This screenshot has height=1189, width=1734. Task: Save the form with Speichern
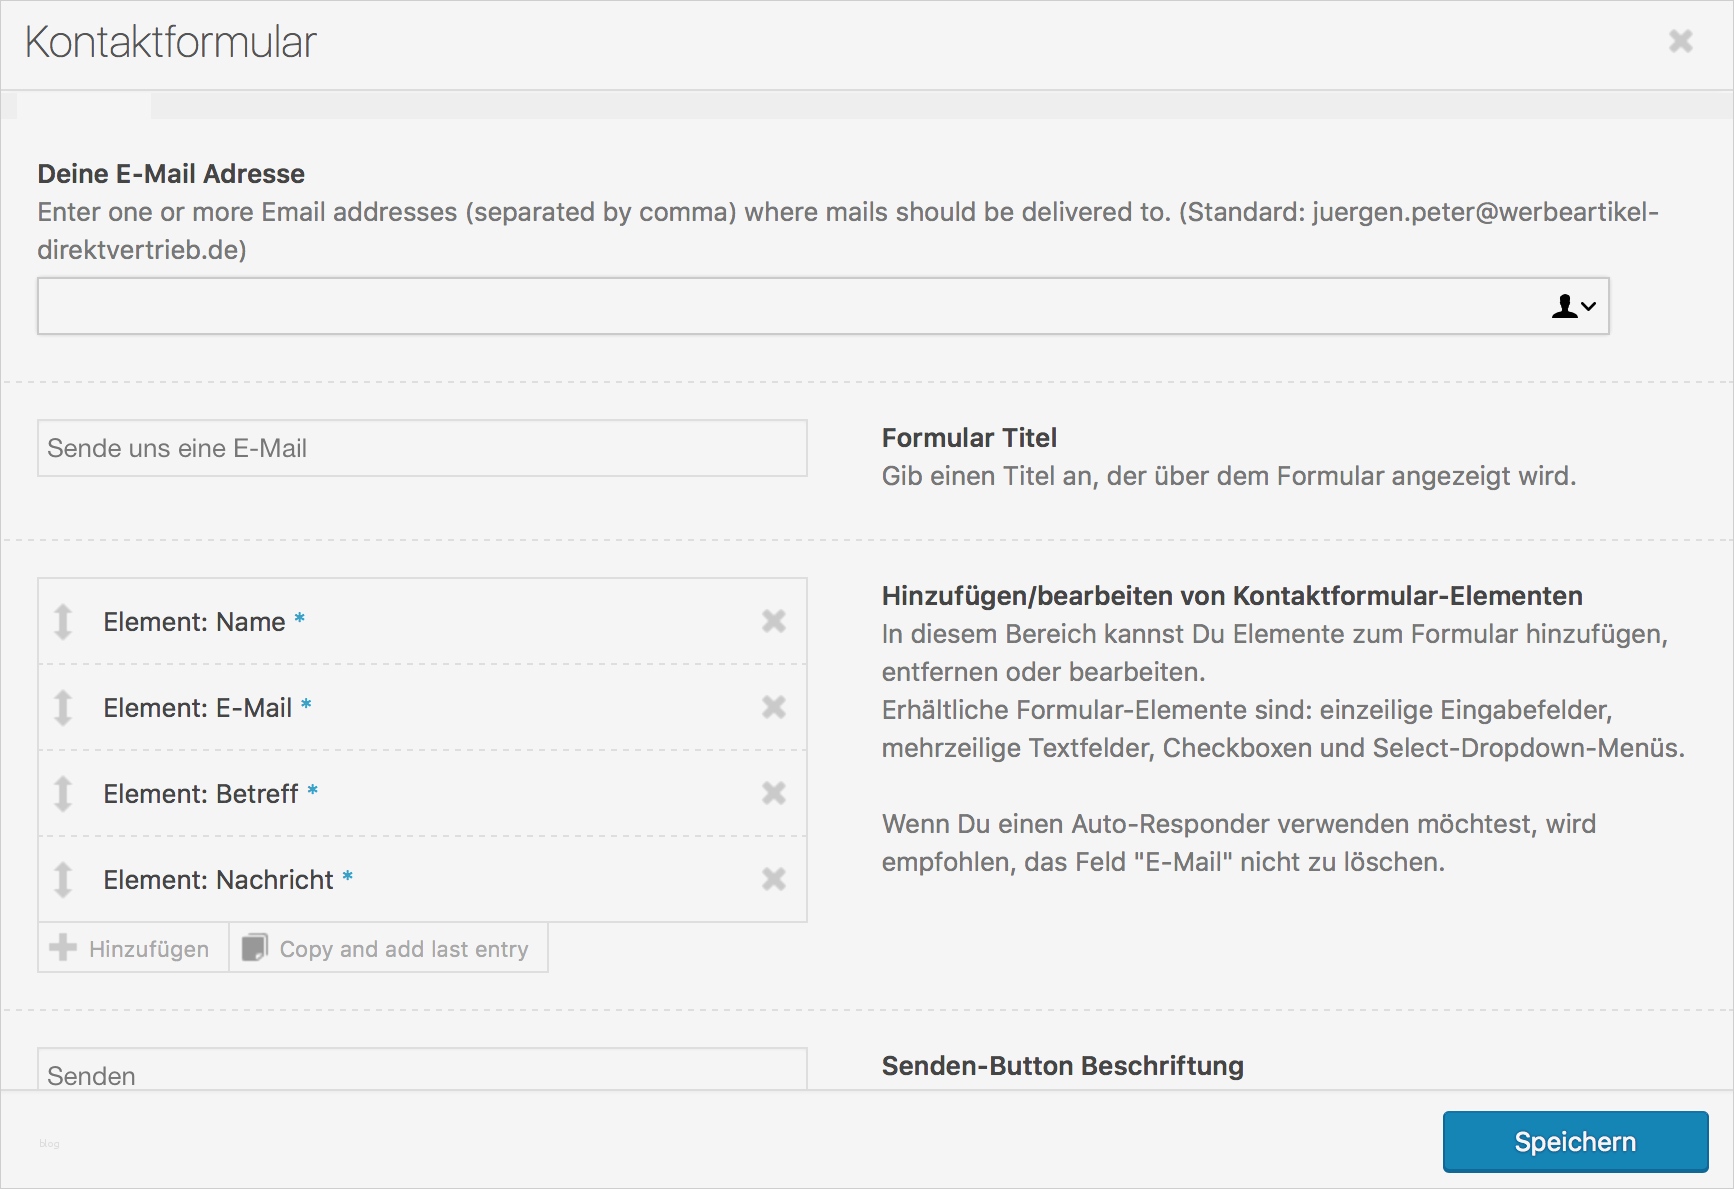point(1574,1141)
